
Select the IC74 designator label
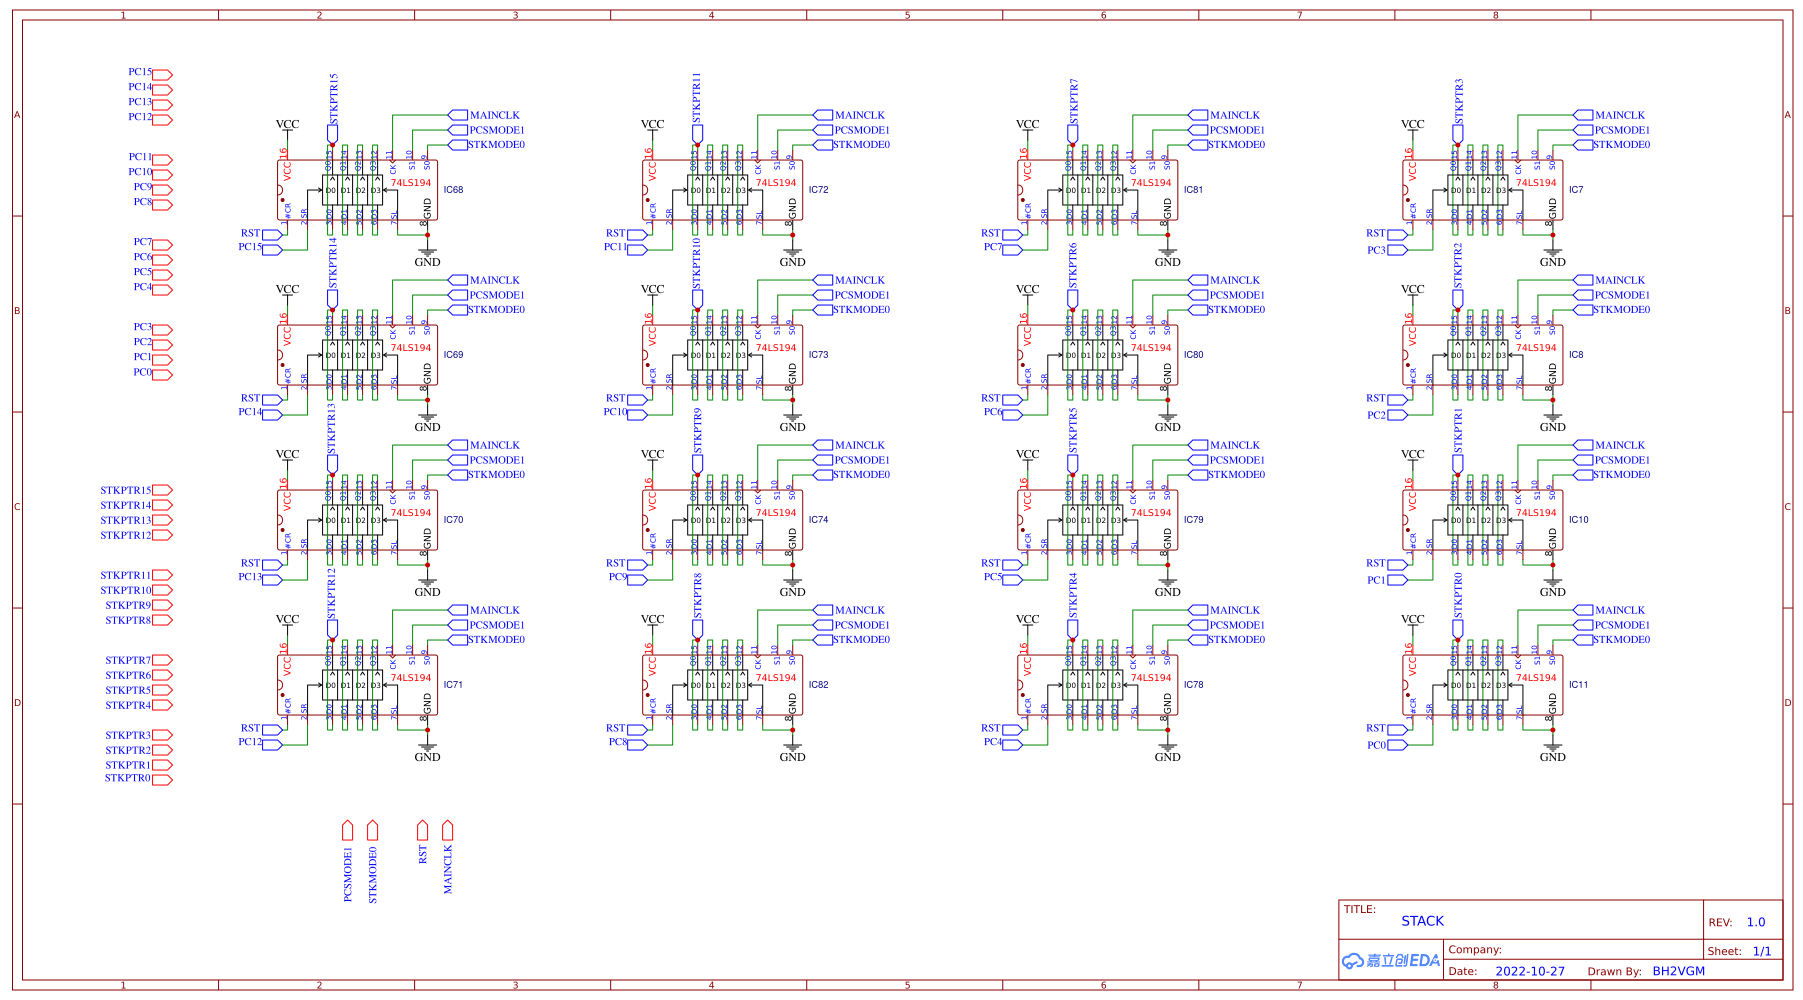coord(818,520)
